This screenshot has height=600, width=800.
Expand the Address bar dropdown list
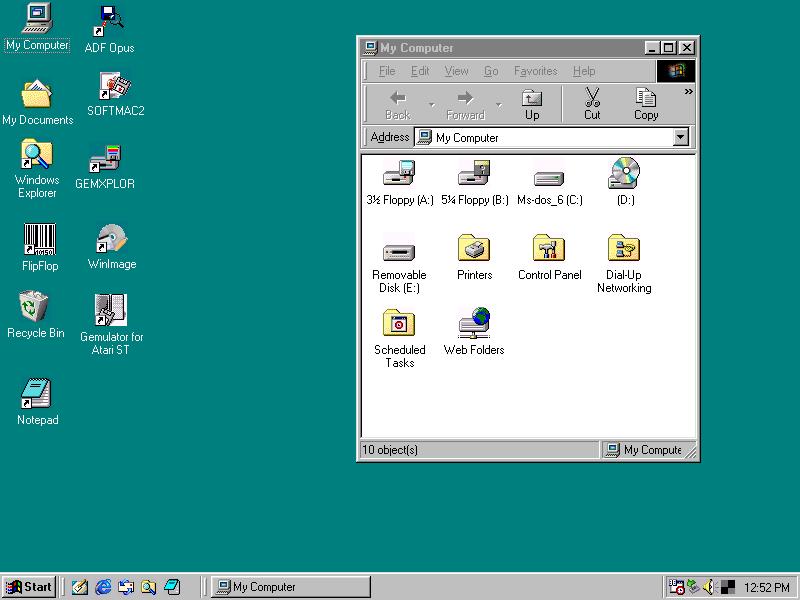click(x=681, y=137)
